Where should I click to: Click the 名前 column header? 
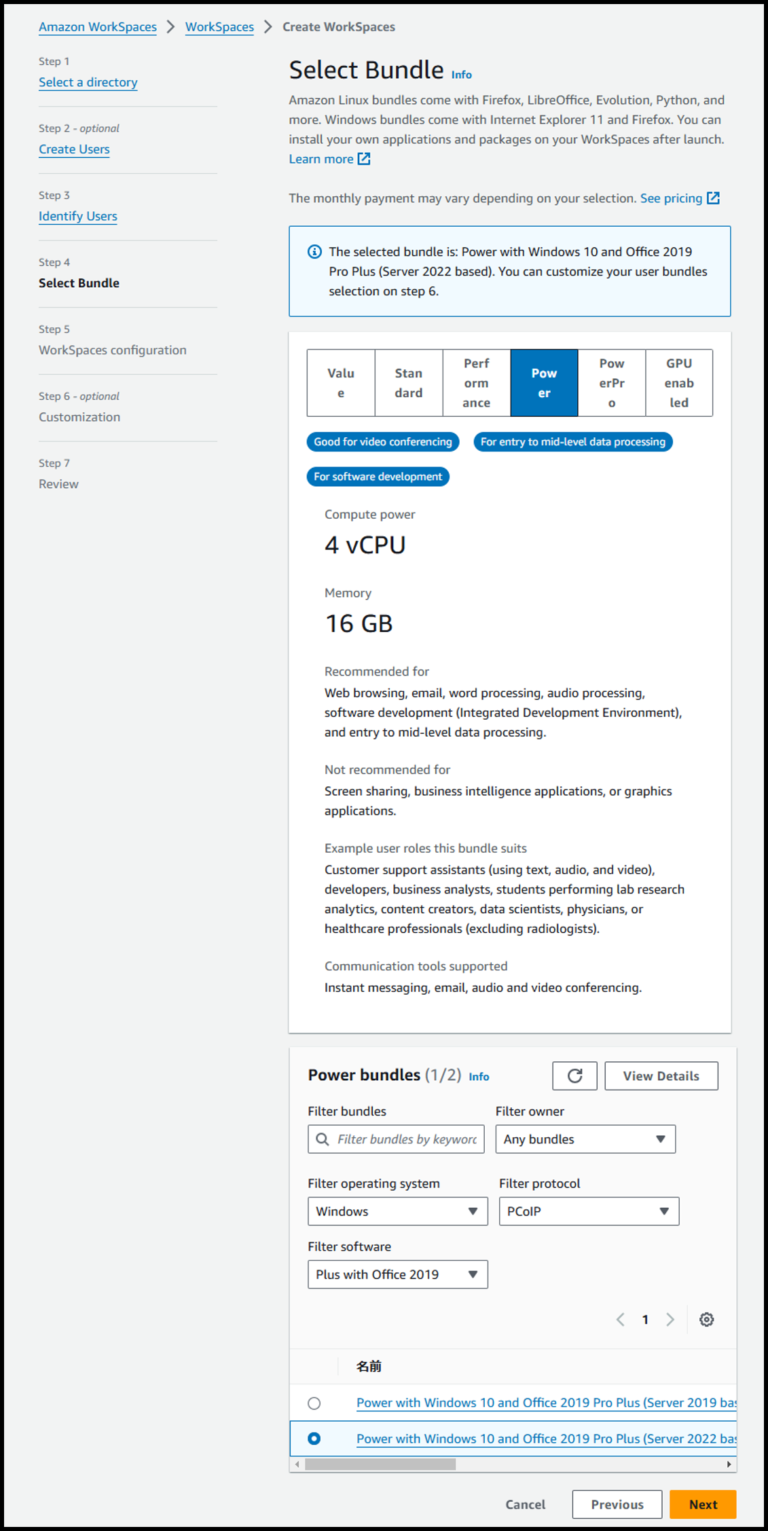click(369, 1366)
